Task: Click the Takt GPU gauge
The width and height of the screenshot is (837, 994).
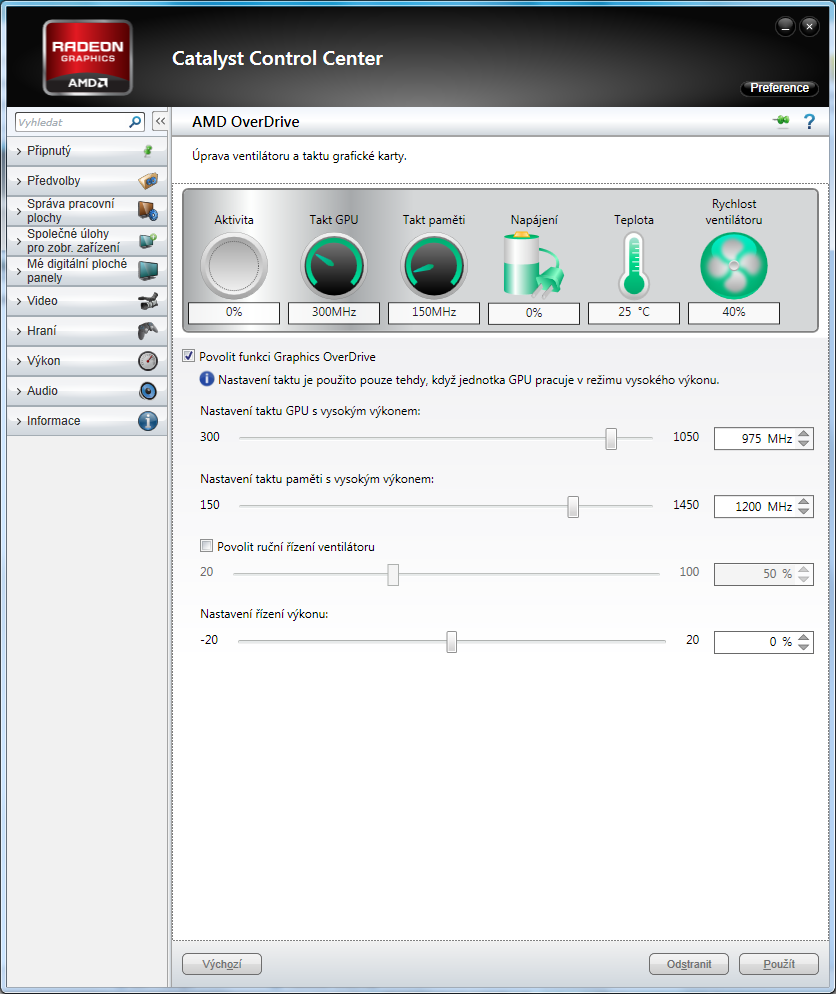Action: (x=334, y=266)
